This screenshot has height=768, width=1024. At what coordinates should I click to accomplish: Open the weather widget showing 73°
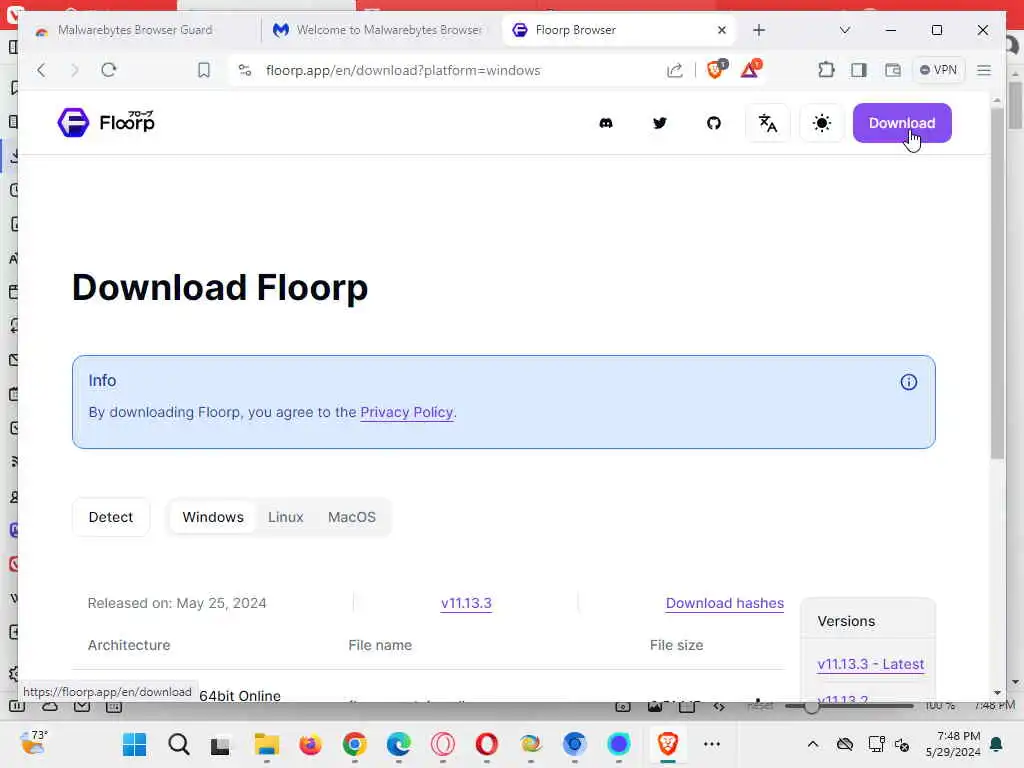click(34, 743)
